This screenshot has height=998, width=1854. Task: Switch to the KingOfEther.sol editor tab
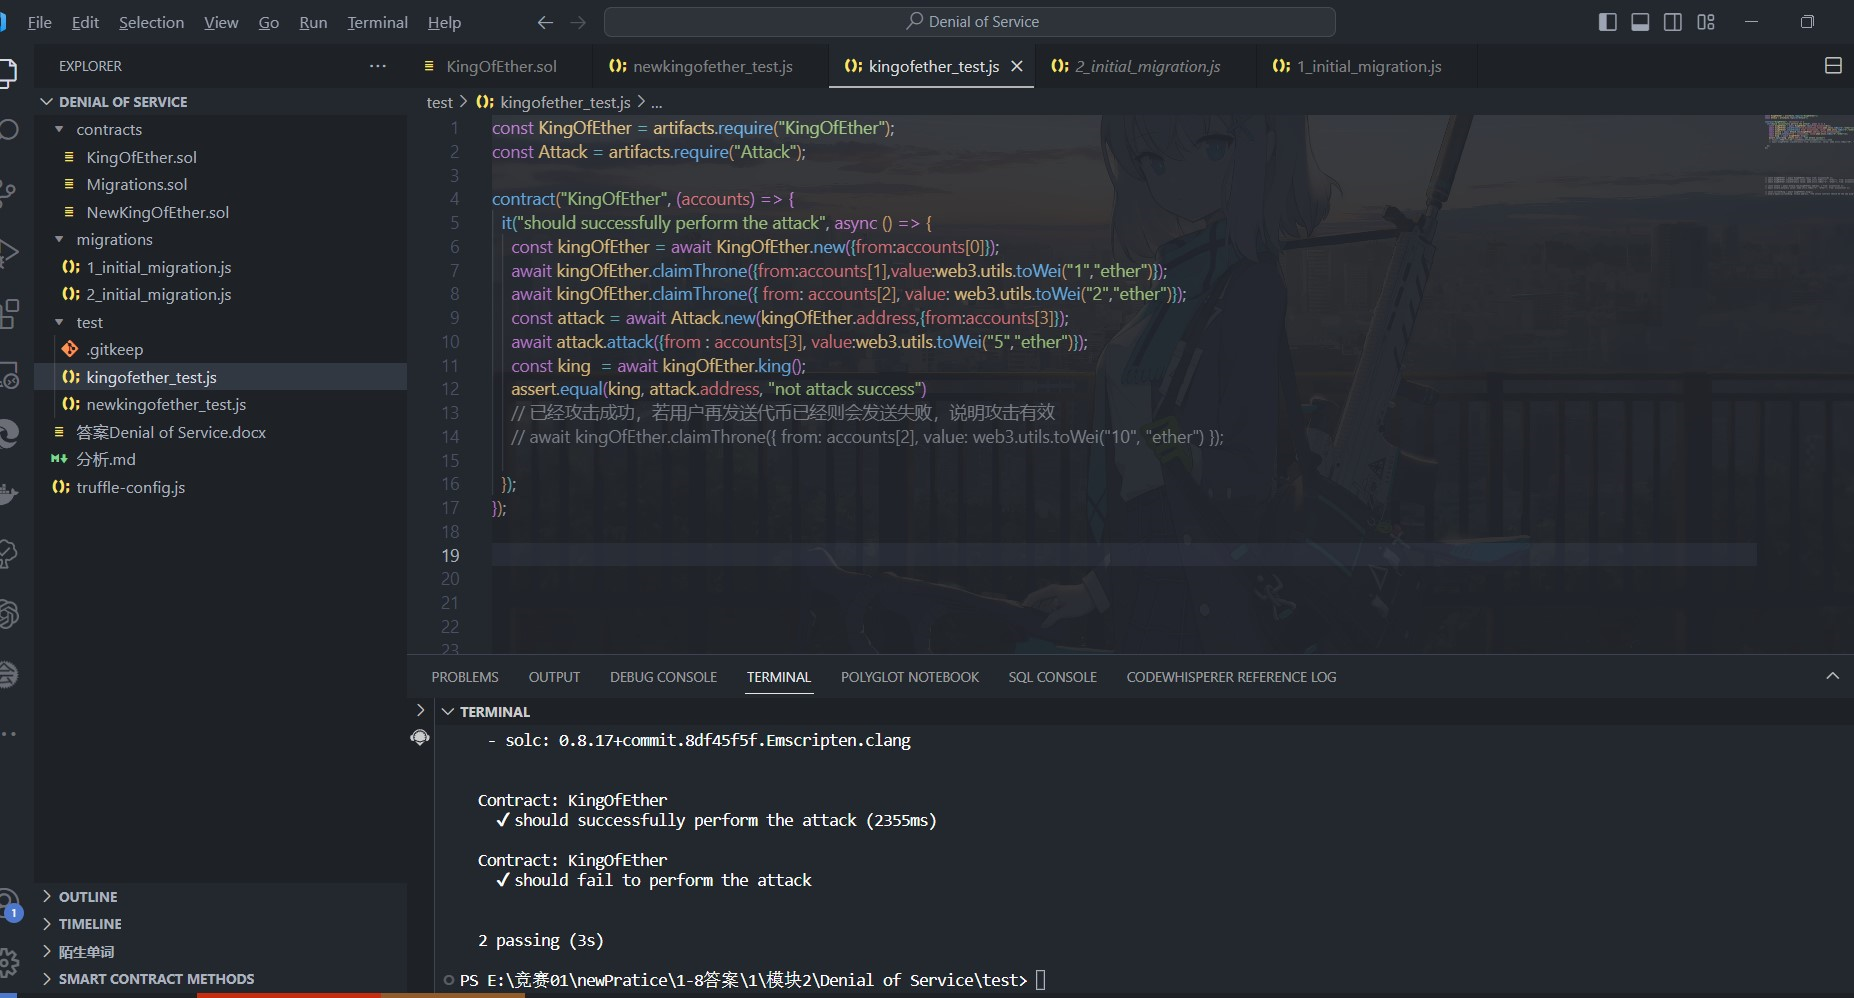501,66
